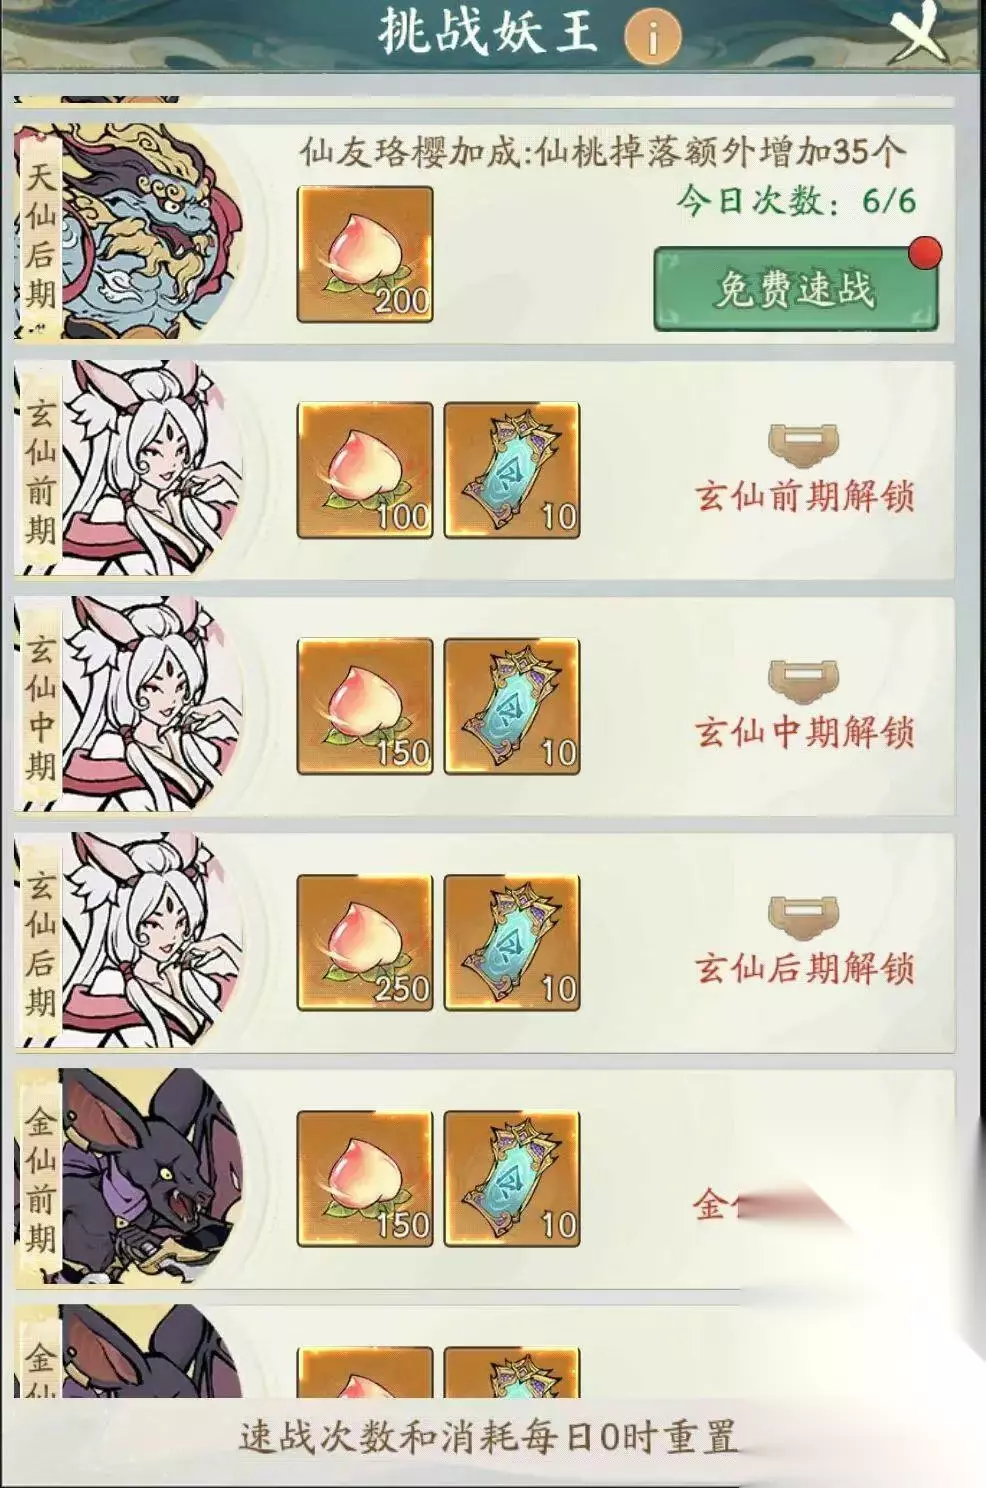Screen dimensions: 986x1488
Task: Select the 150 peach reward in 玄仙中期 row
Action: [x=365, y=706]
